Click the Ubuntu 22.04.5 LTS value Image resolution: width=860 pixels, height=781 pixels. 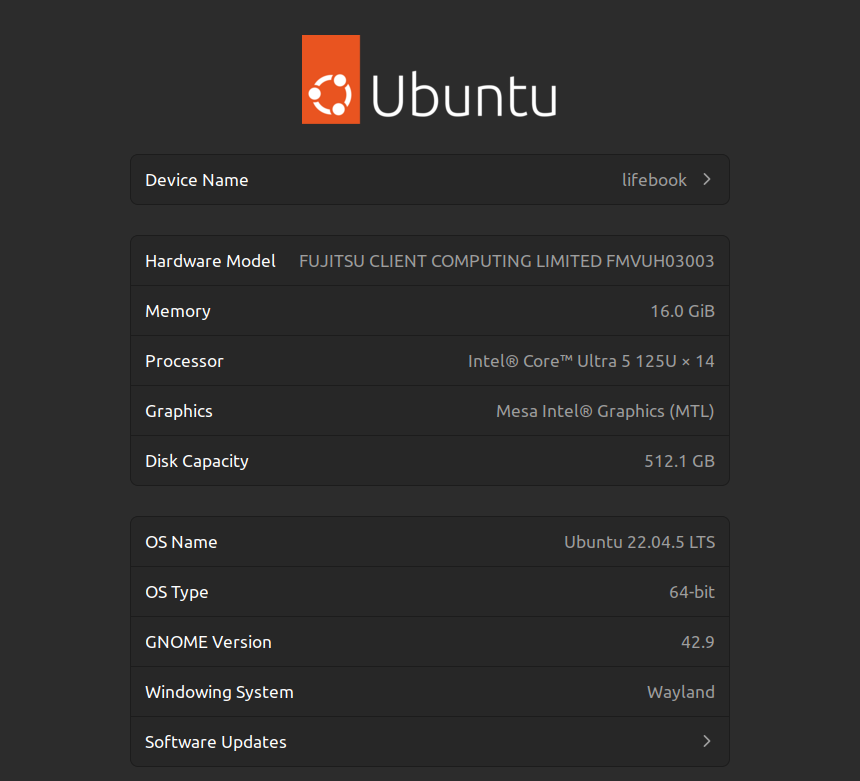639,542
